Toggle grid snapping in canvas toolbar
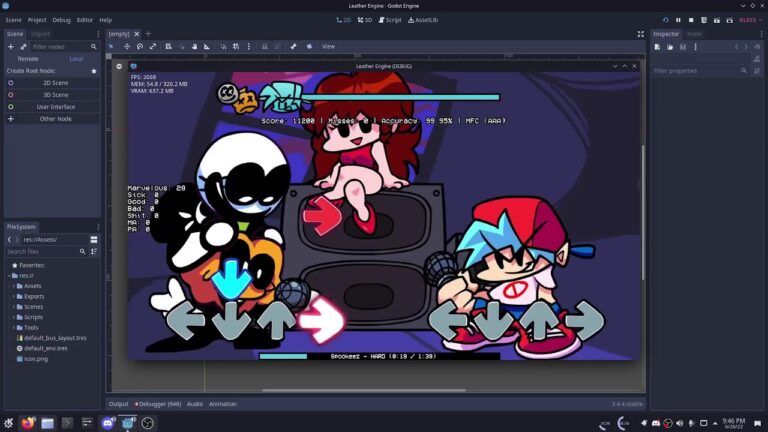The width and height of the screenshot is (768, 432). click(236, 47)
